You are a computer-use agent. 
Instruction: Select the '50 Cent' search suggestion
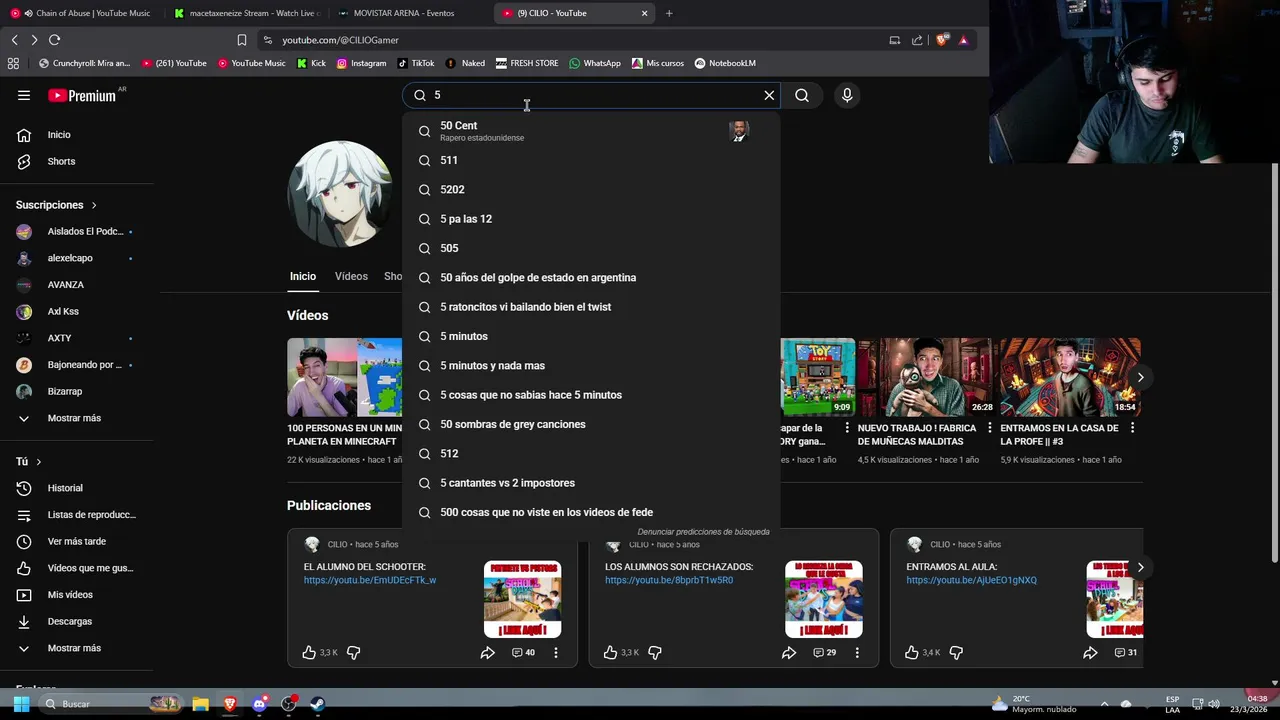591,131
